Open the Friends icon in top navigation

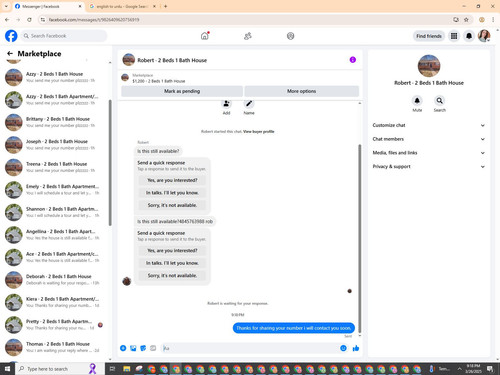248,36
